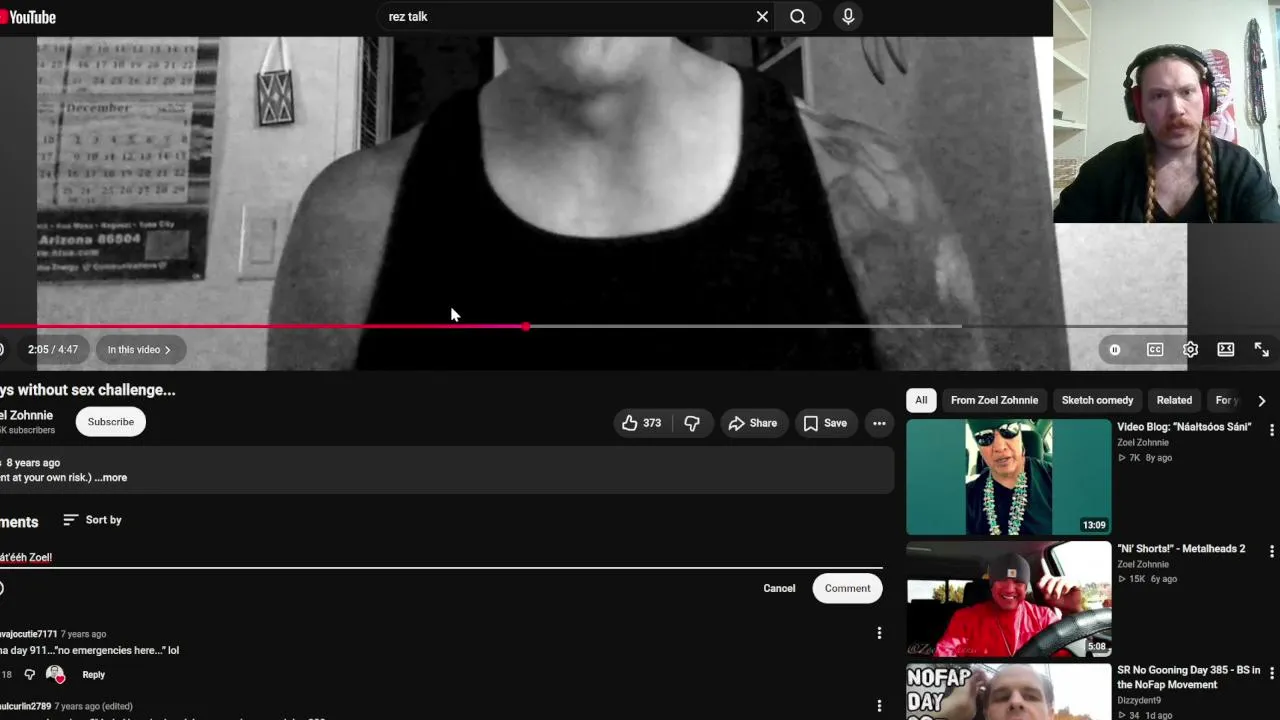
Task: Open the NoFap Day video thumbnail
Action: coord(1008,692)
